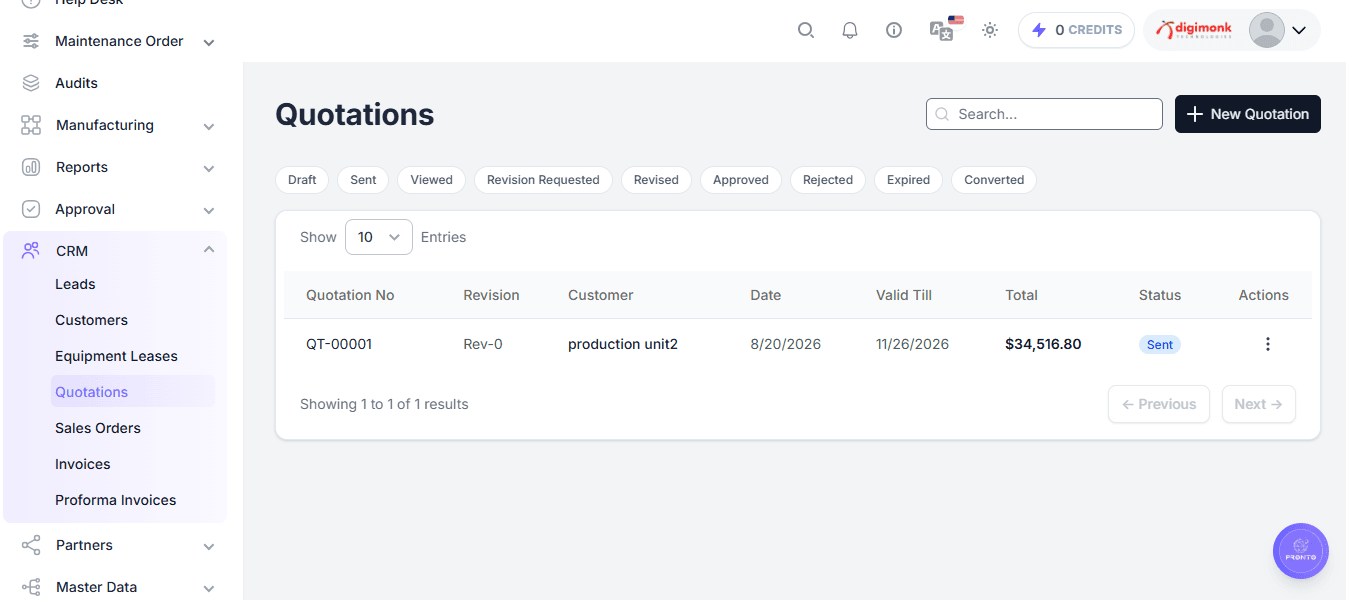The image size is (1346, 600).
Task: Click the Quotation No column header
Action: tap(350, 295)
